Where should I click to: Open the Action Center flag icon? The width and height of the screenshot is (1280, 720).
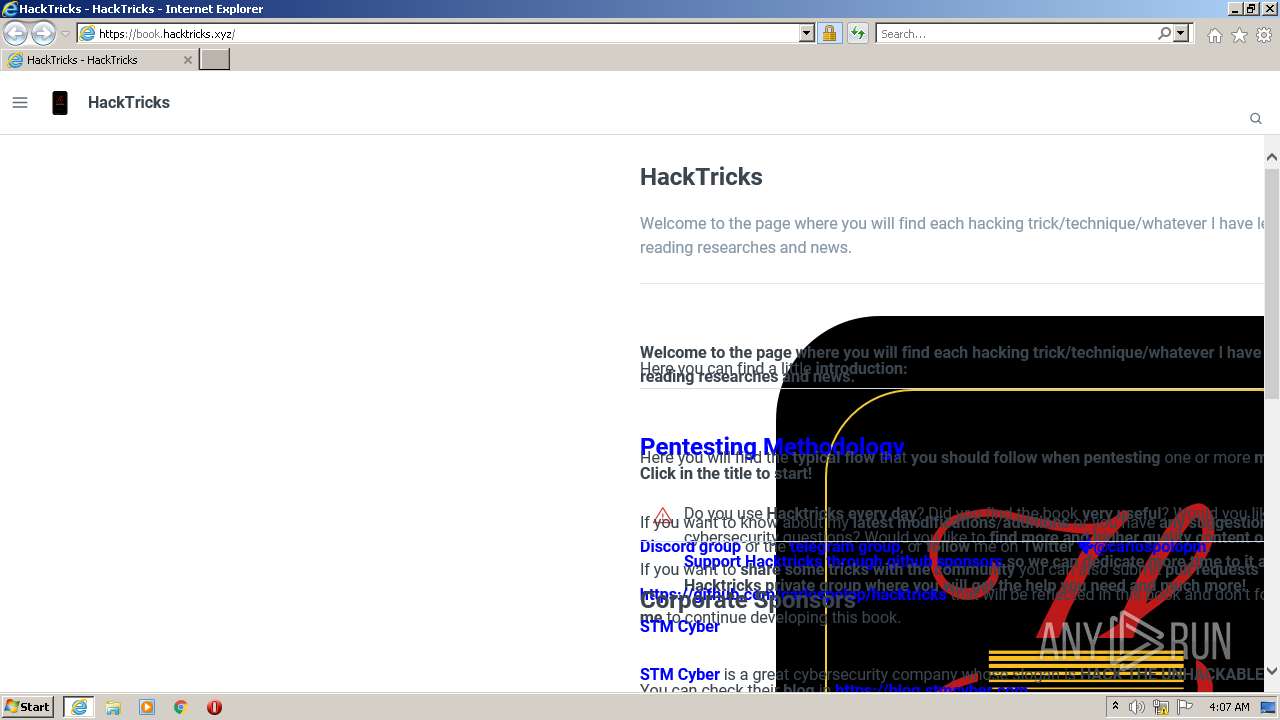click(x=1185, y=707)
